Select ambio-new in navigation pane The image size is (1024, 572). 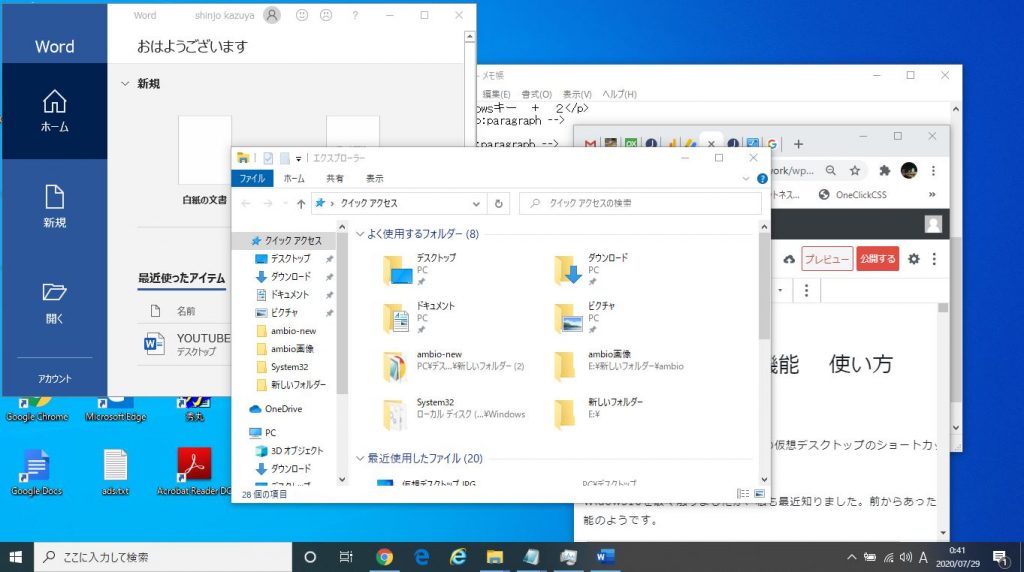point(293,331)
